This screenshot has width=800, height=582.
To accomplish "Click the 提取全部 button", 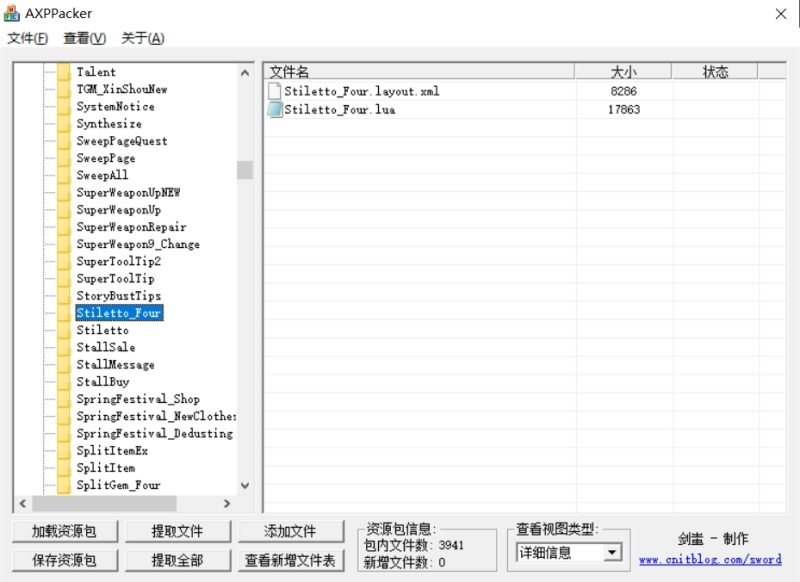I will (178, 561).
